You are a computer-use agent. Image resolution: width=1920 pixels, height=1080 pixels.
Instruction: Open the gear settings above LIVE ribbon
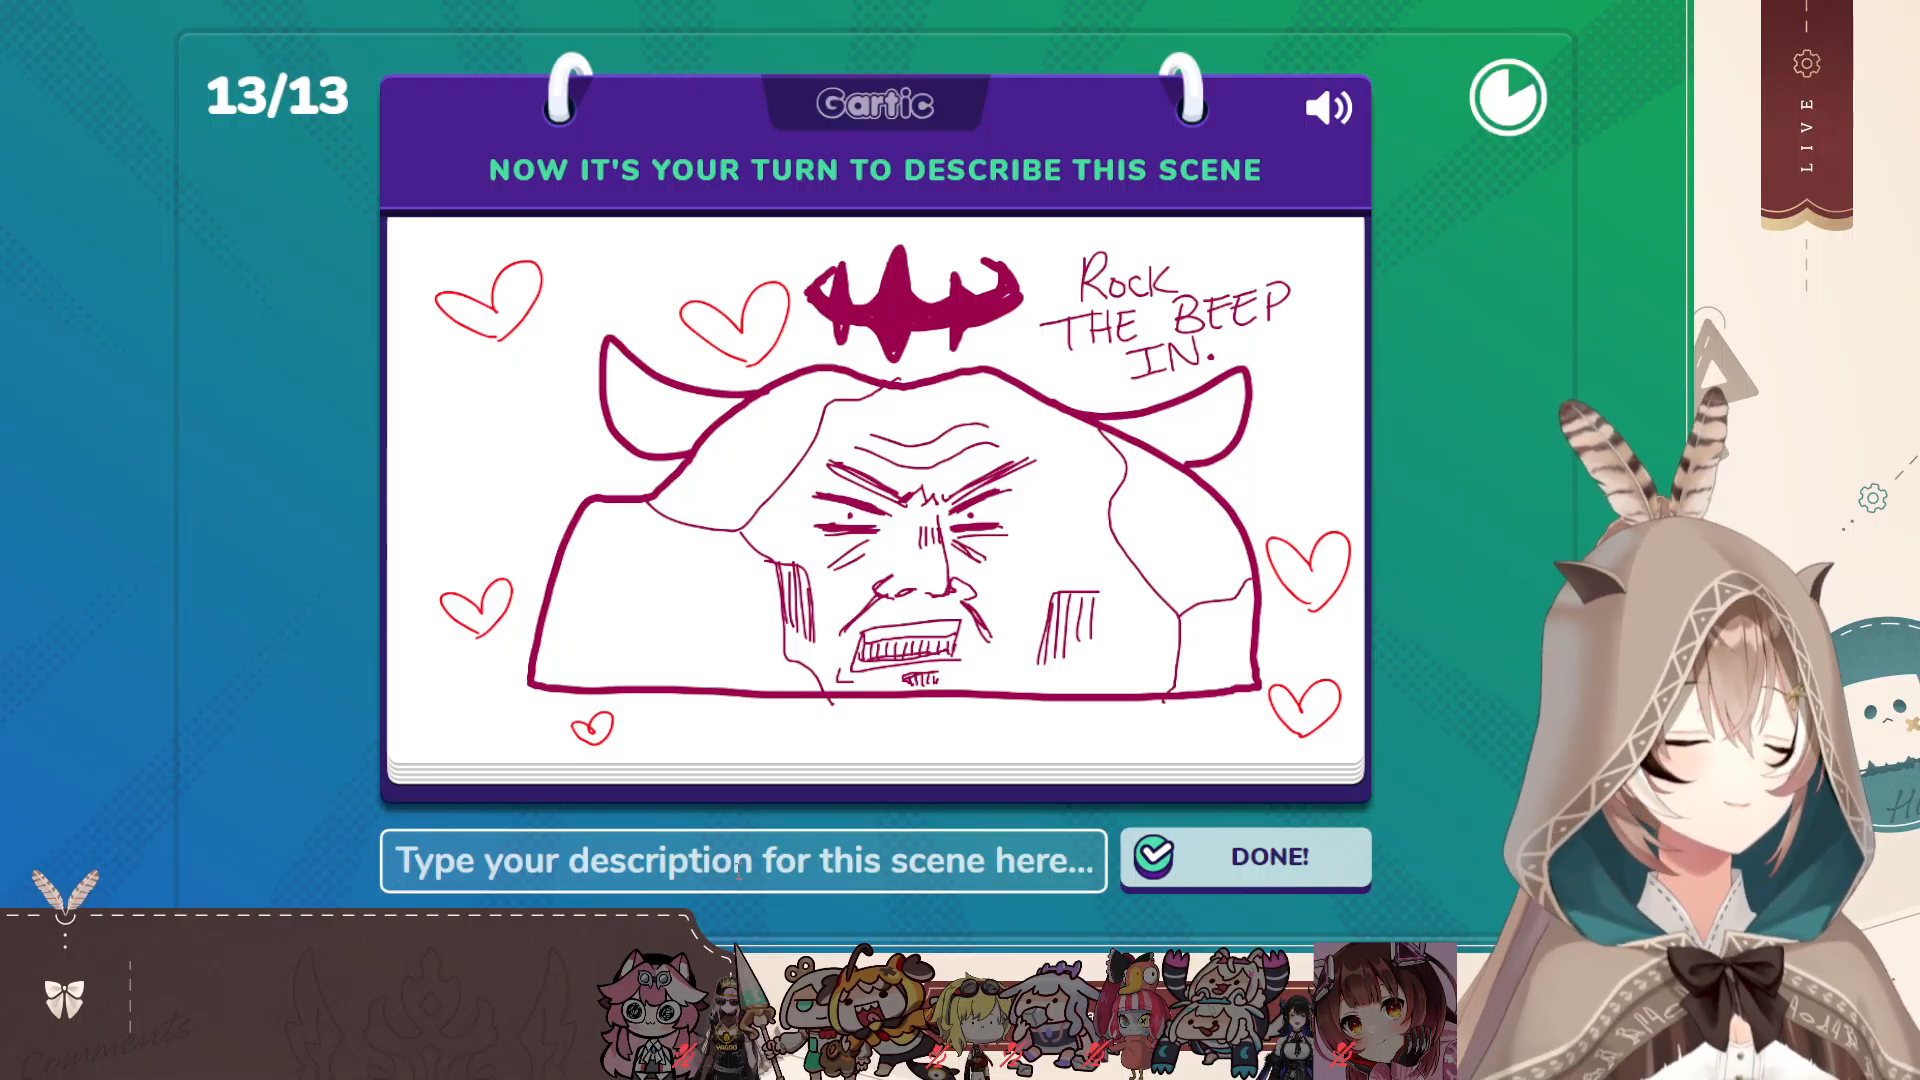point(1806,63)
